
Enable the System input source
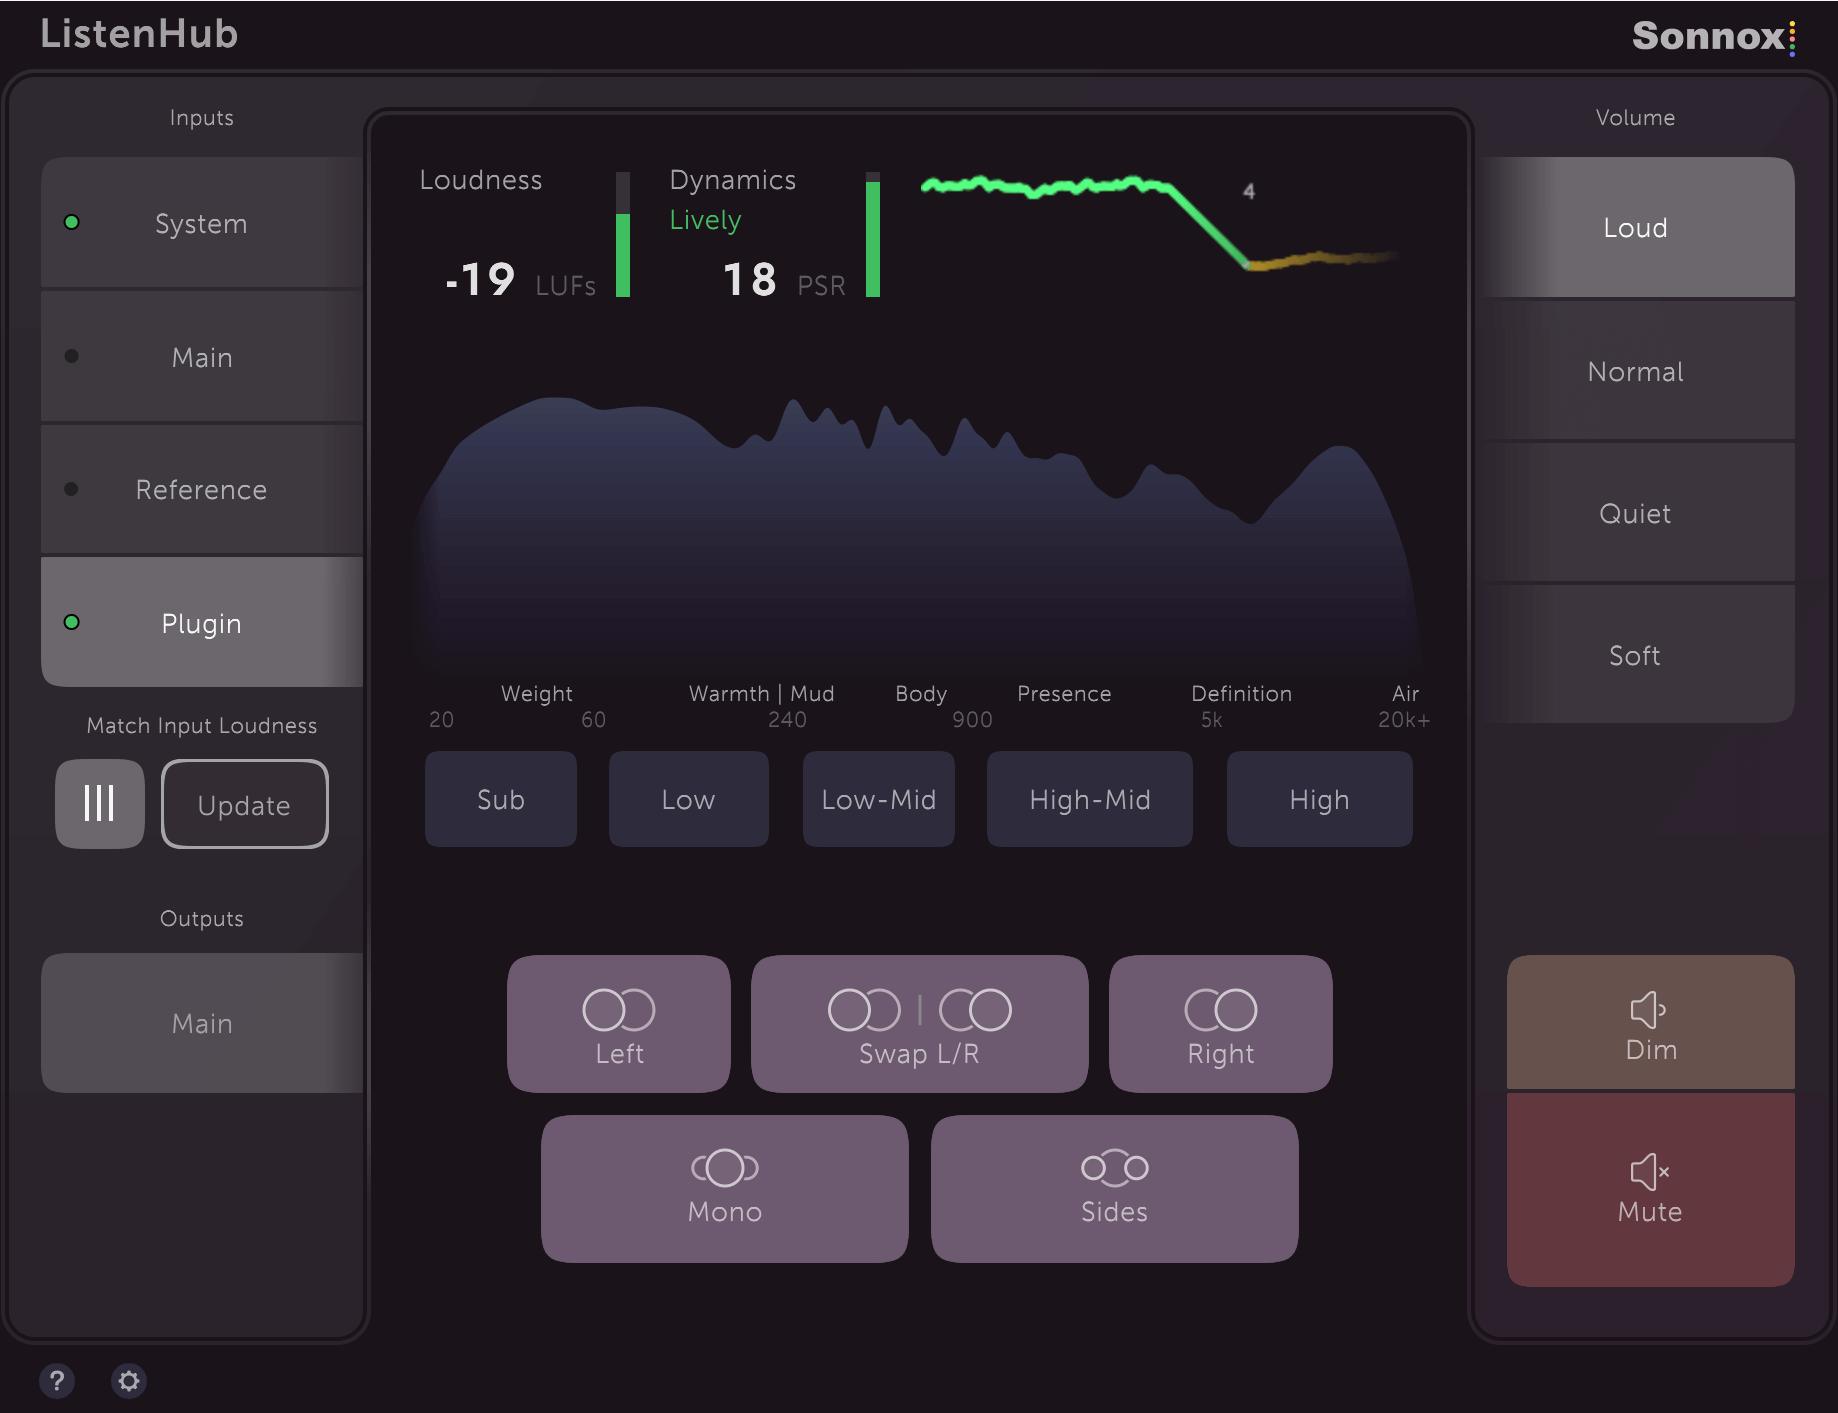point(200,223)
